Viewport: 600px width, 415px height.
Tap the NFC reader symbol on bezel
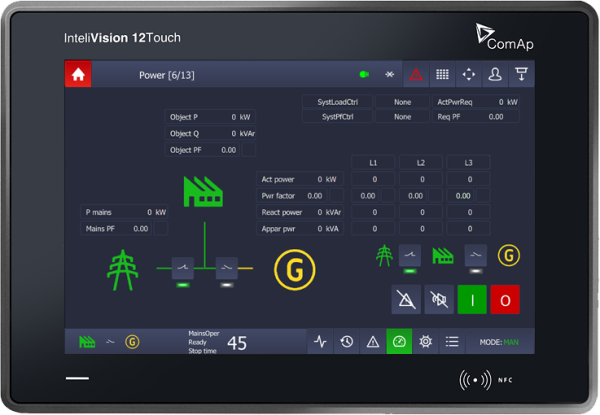pos(475,380)
